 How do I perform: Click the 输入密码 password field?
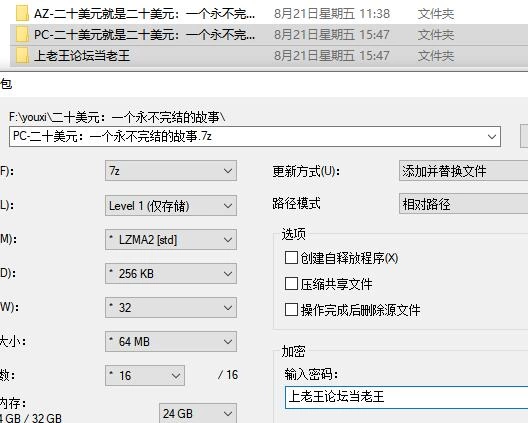tap(406, 397)
